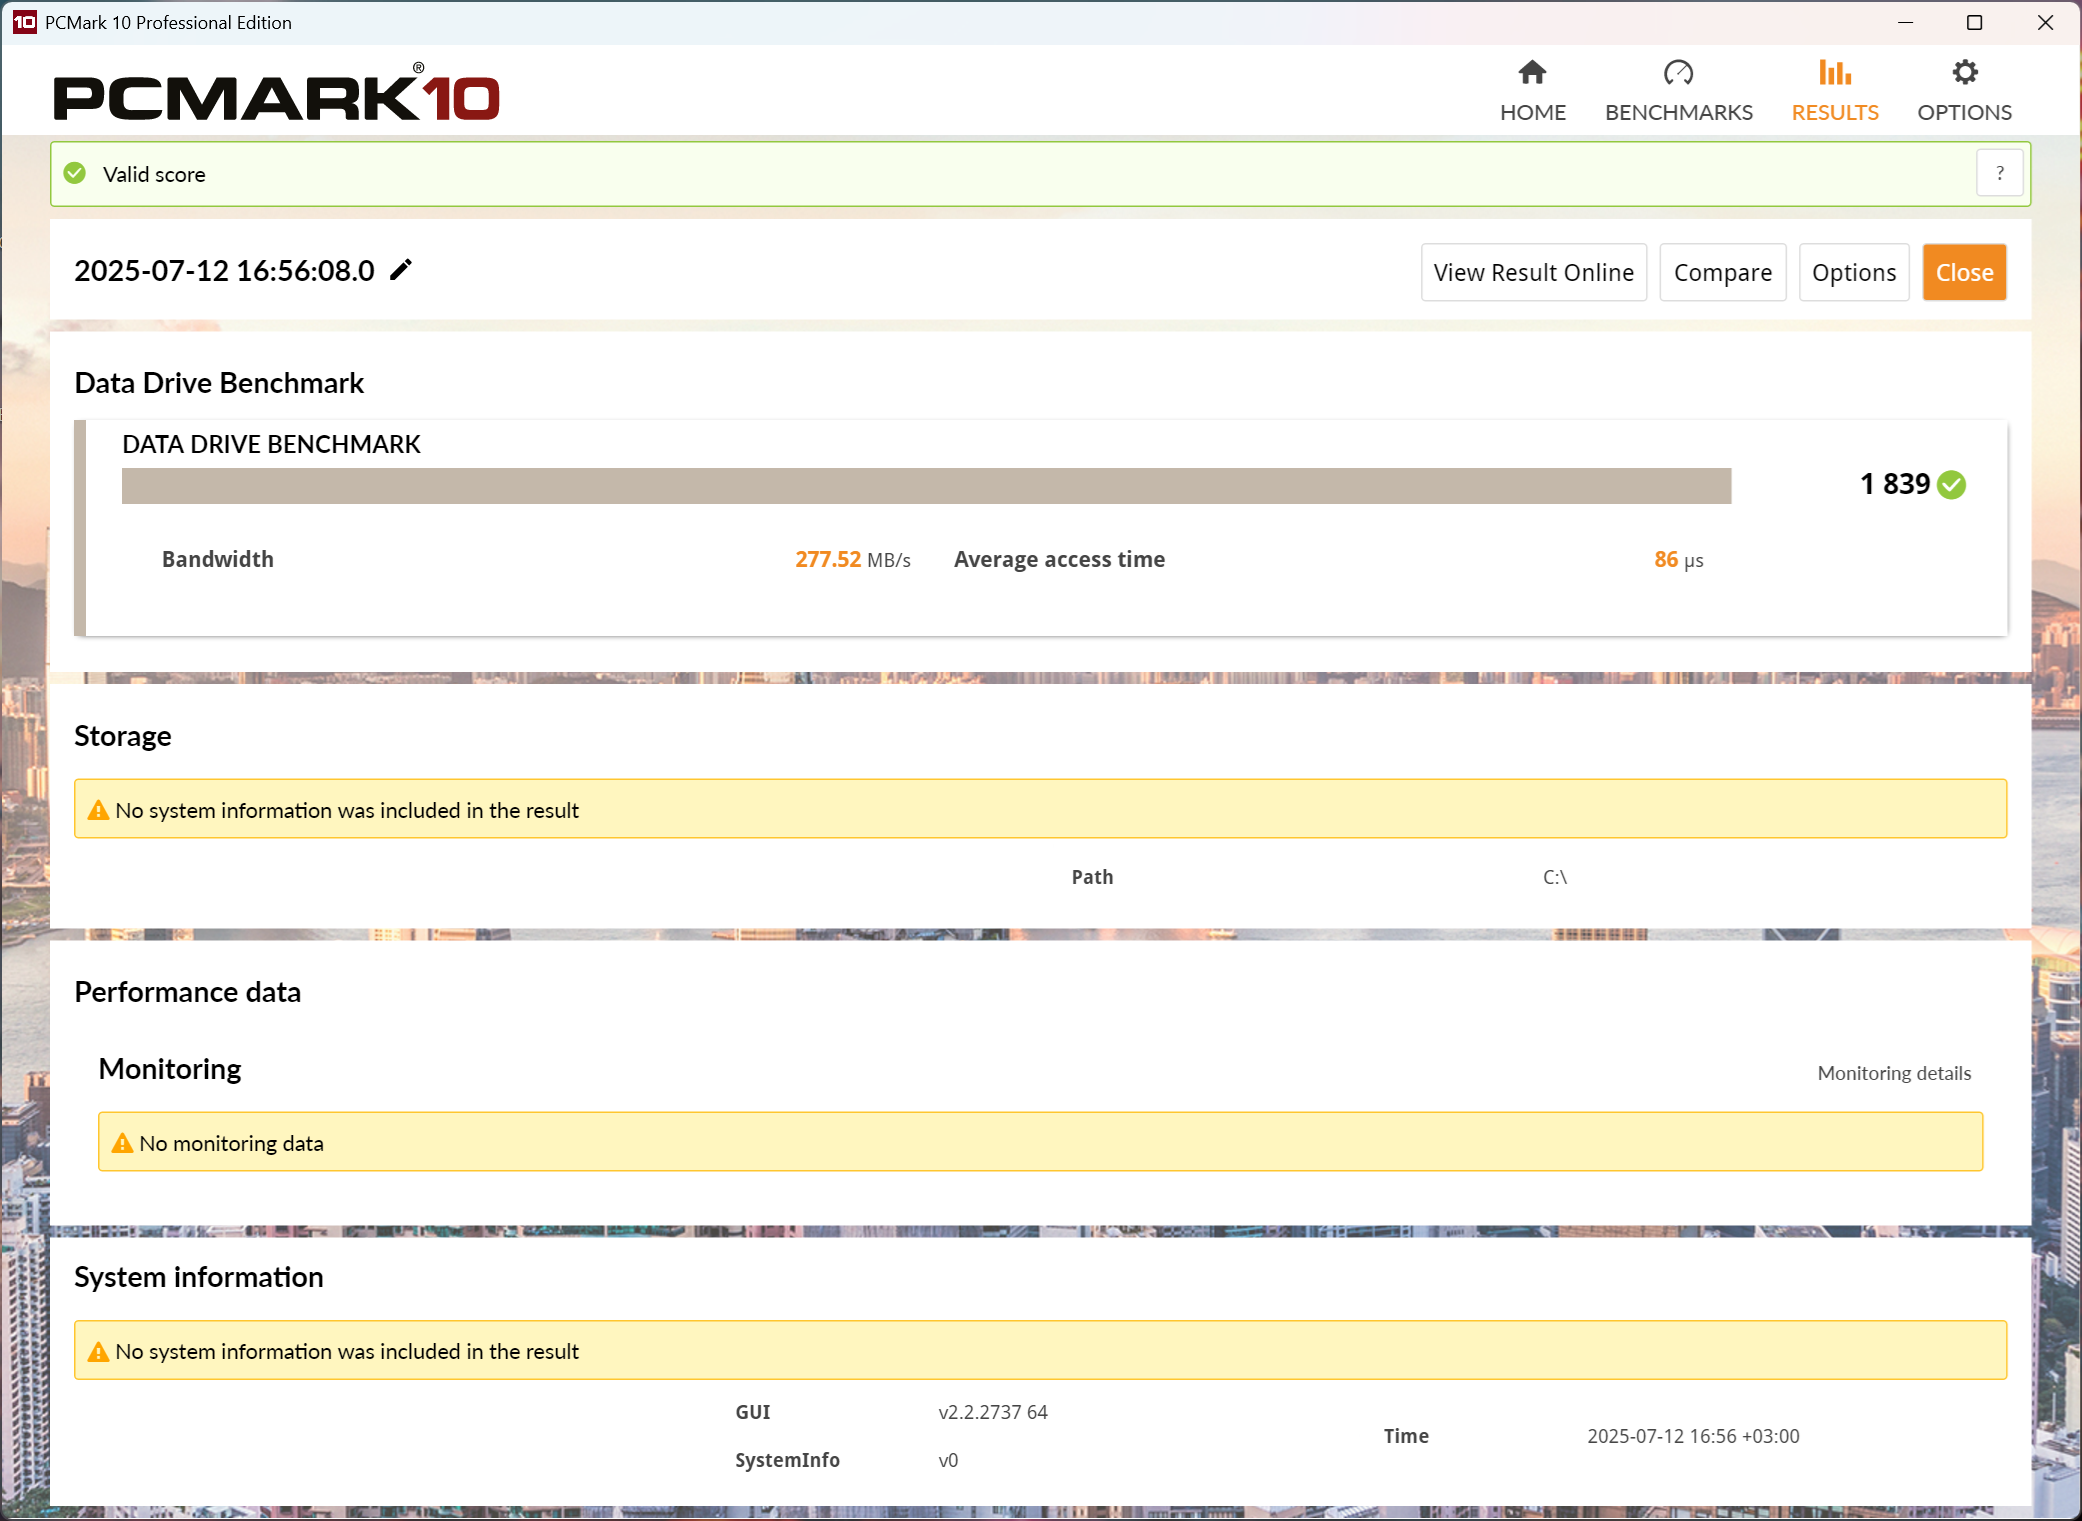The width and height of the screenshot is (2082, 1521).
Task: Click the PCMARK 10 logo
Action: point(277,96)
